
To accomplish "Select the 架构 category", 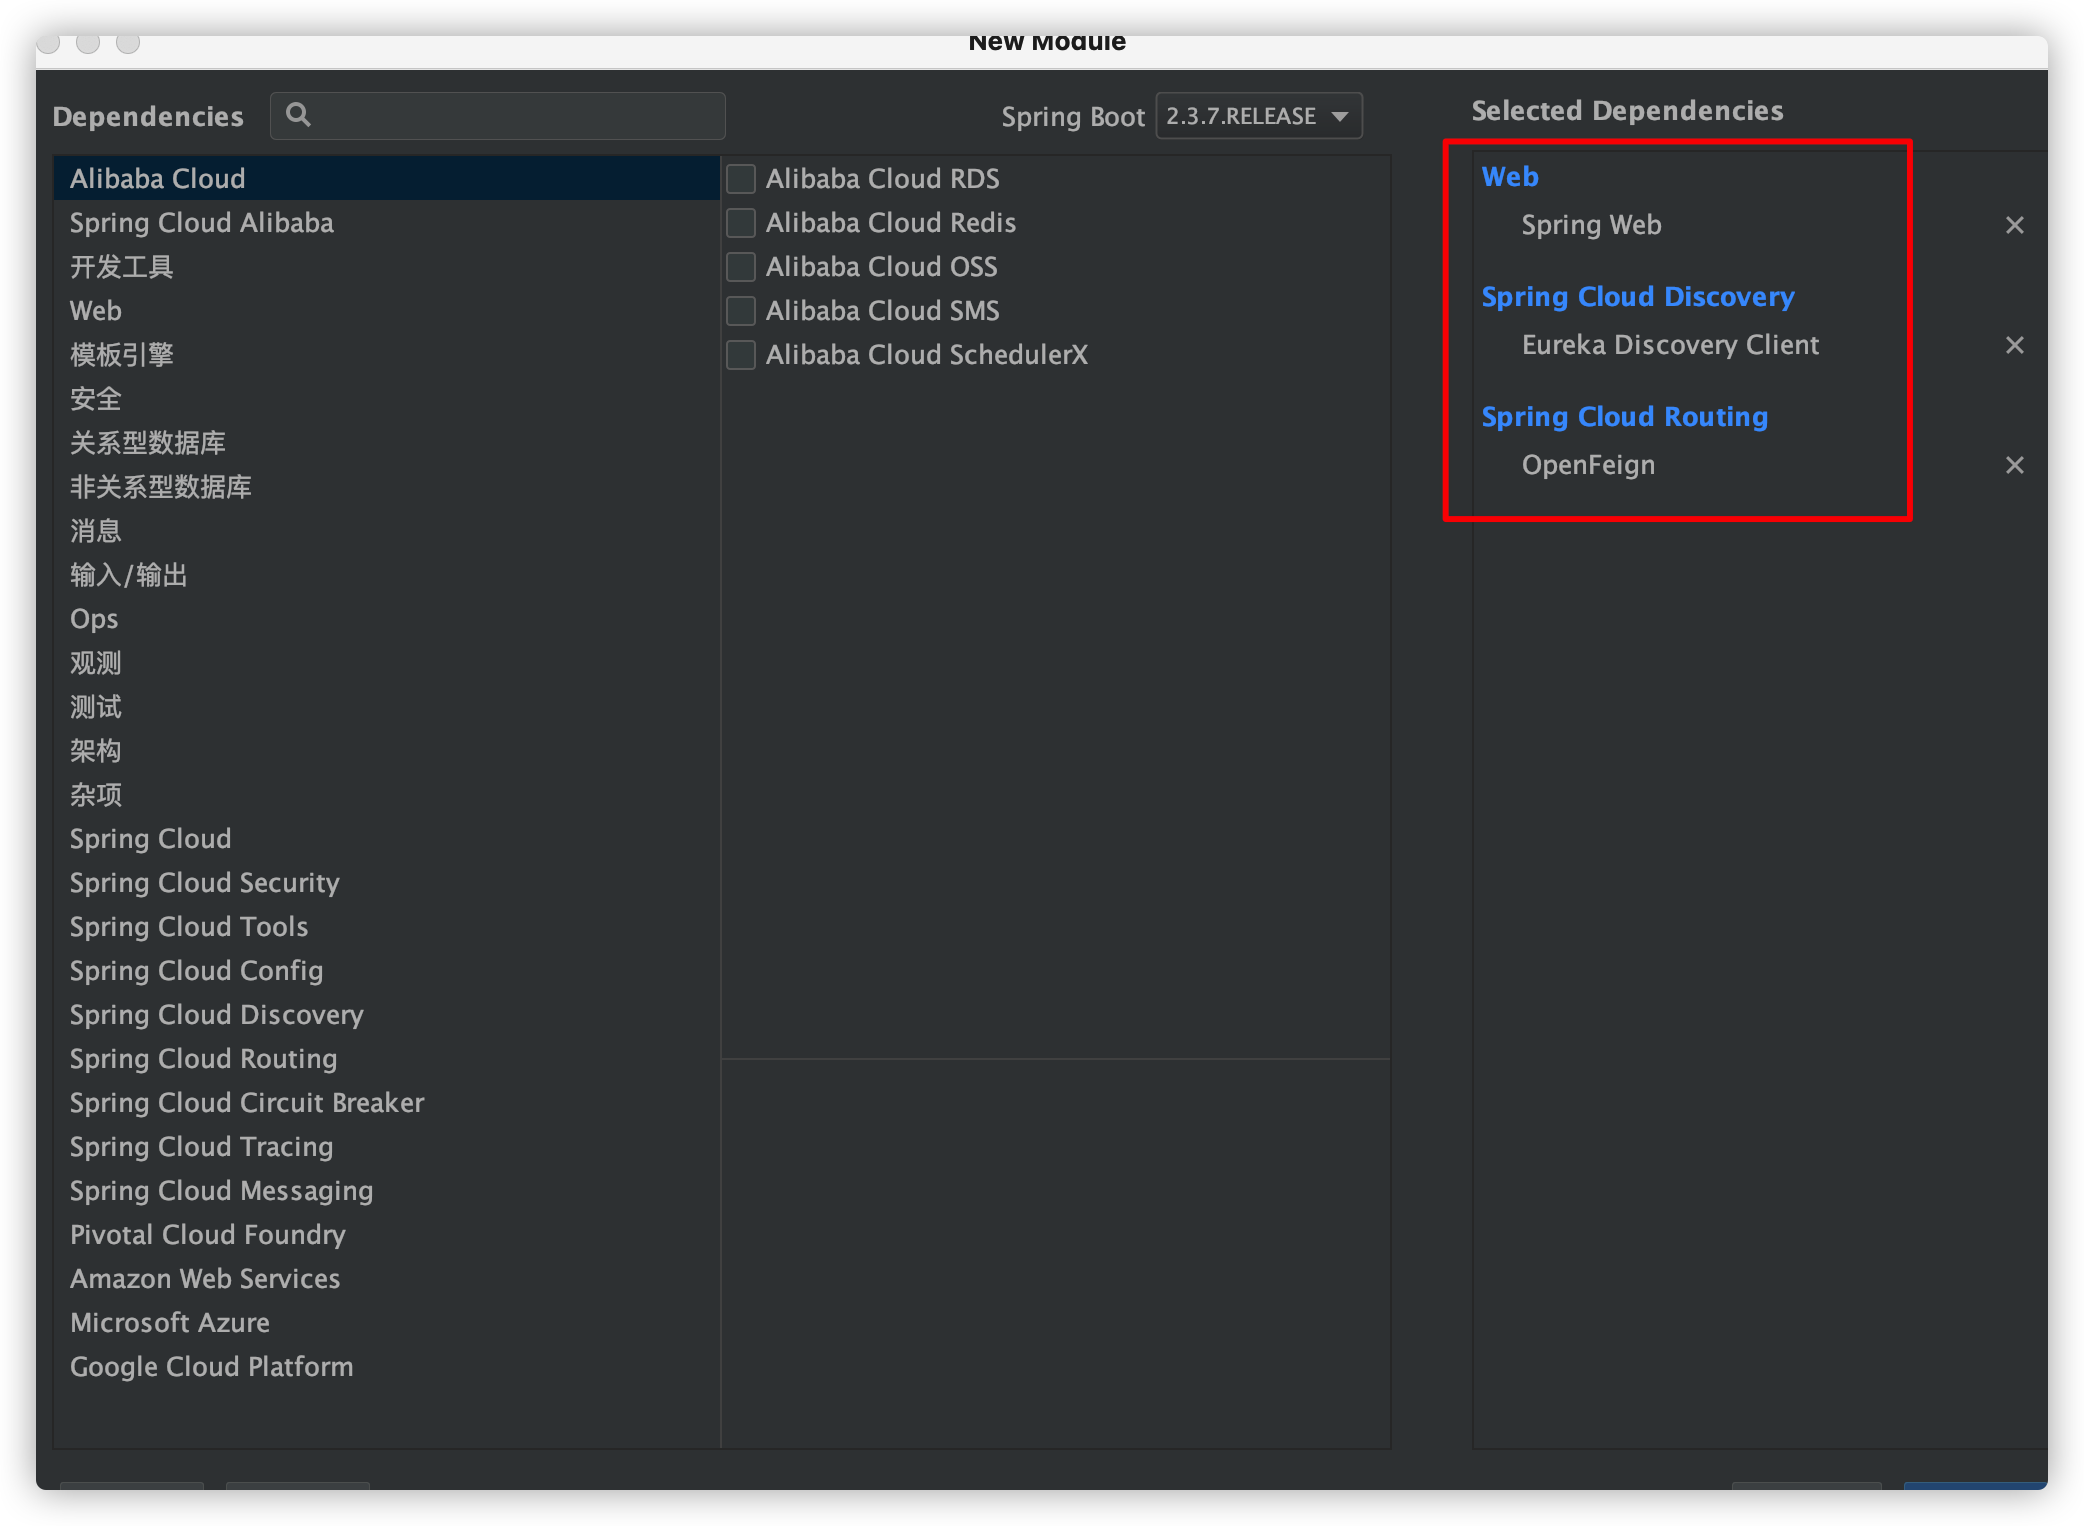I will 386,751.
